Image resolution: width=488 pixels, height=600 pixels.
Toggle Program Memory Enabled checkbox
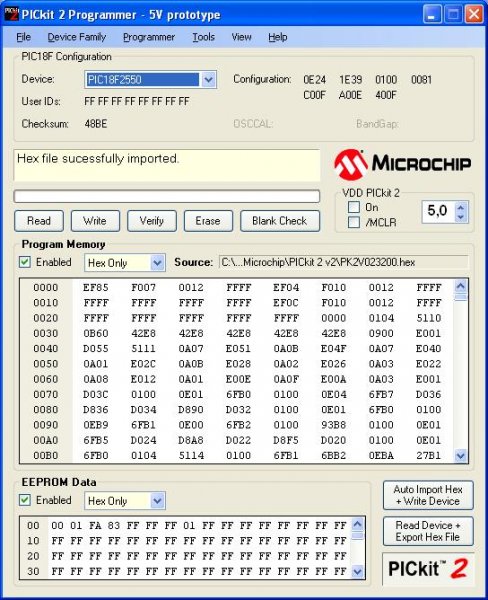(x=25, y=262)
